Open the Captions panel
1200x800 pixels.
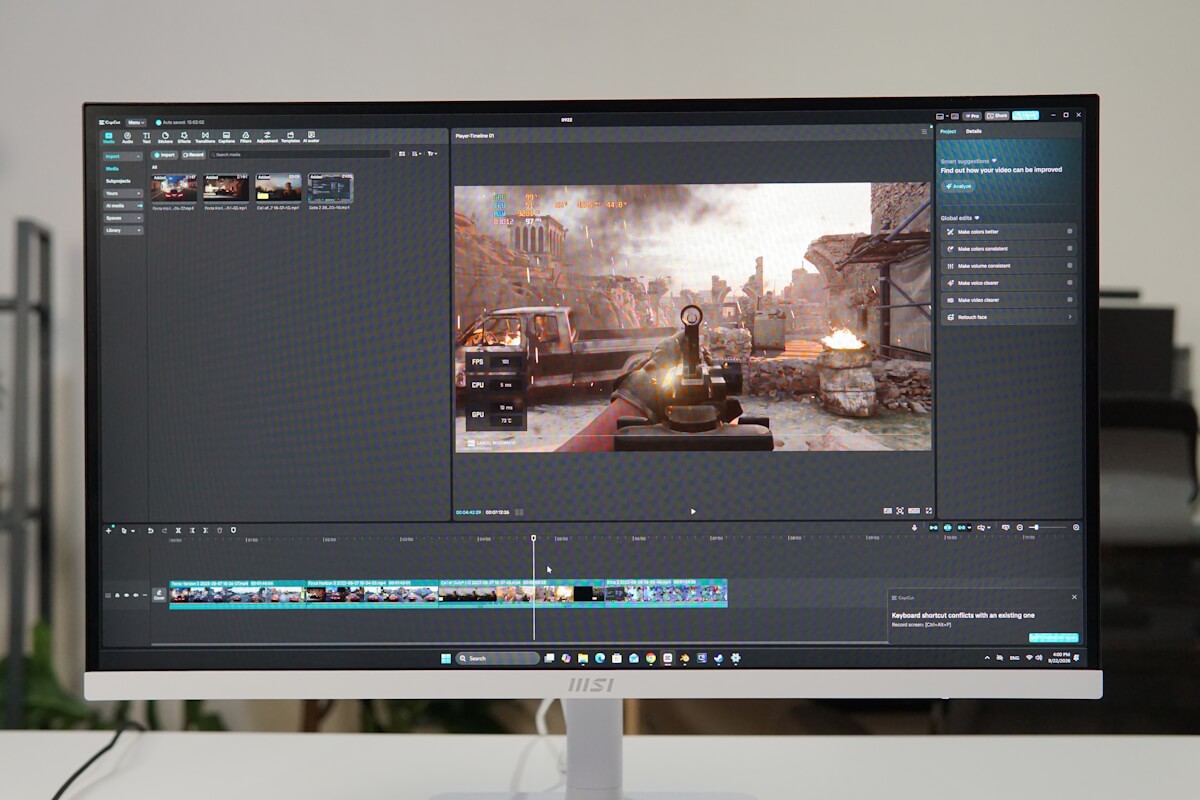click(x=226, y=137)
